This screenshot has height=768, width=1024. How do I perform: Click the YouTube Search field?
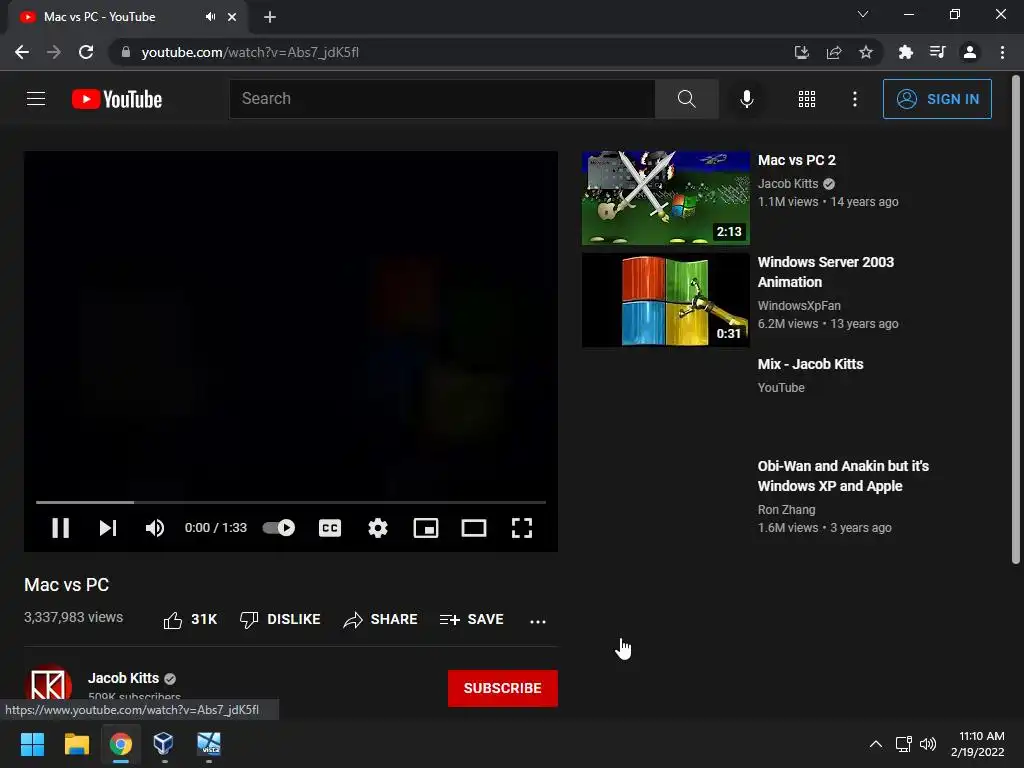point(442,99)
